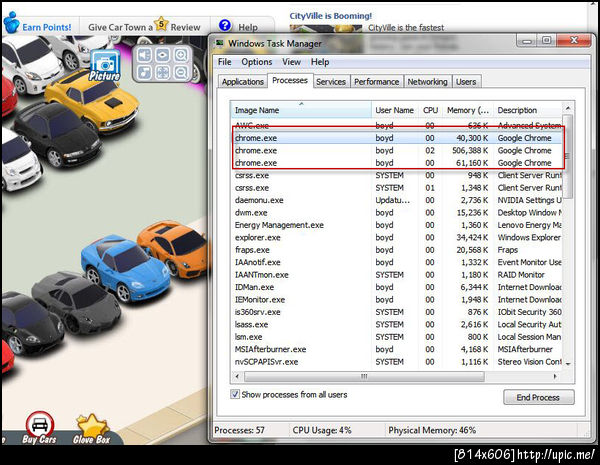The image size is (600, 465).
Task: Click the horizontal scrollbar left arrow
Action: (238, 377)
